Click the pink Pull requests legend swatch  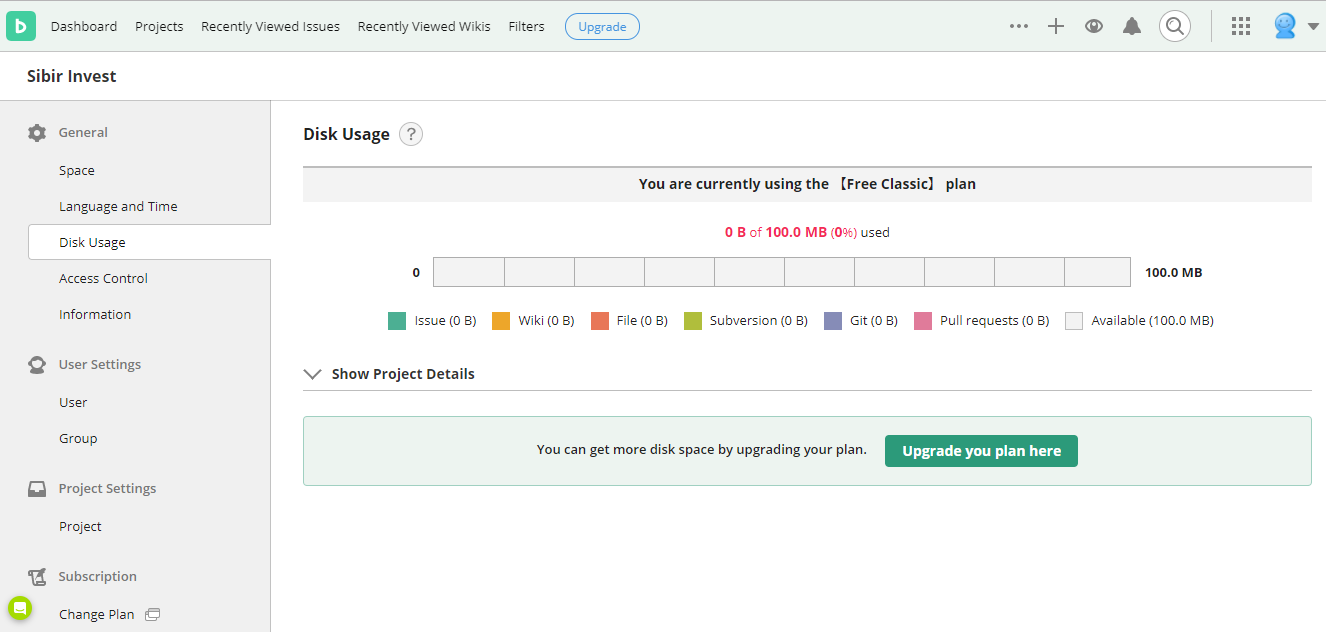coord(923,321)
